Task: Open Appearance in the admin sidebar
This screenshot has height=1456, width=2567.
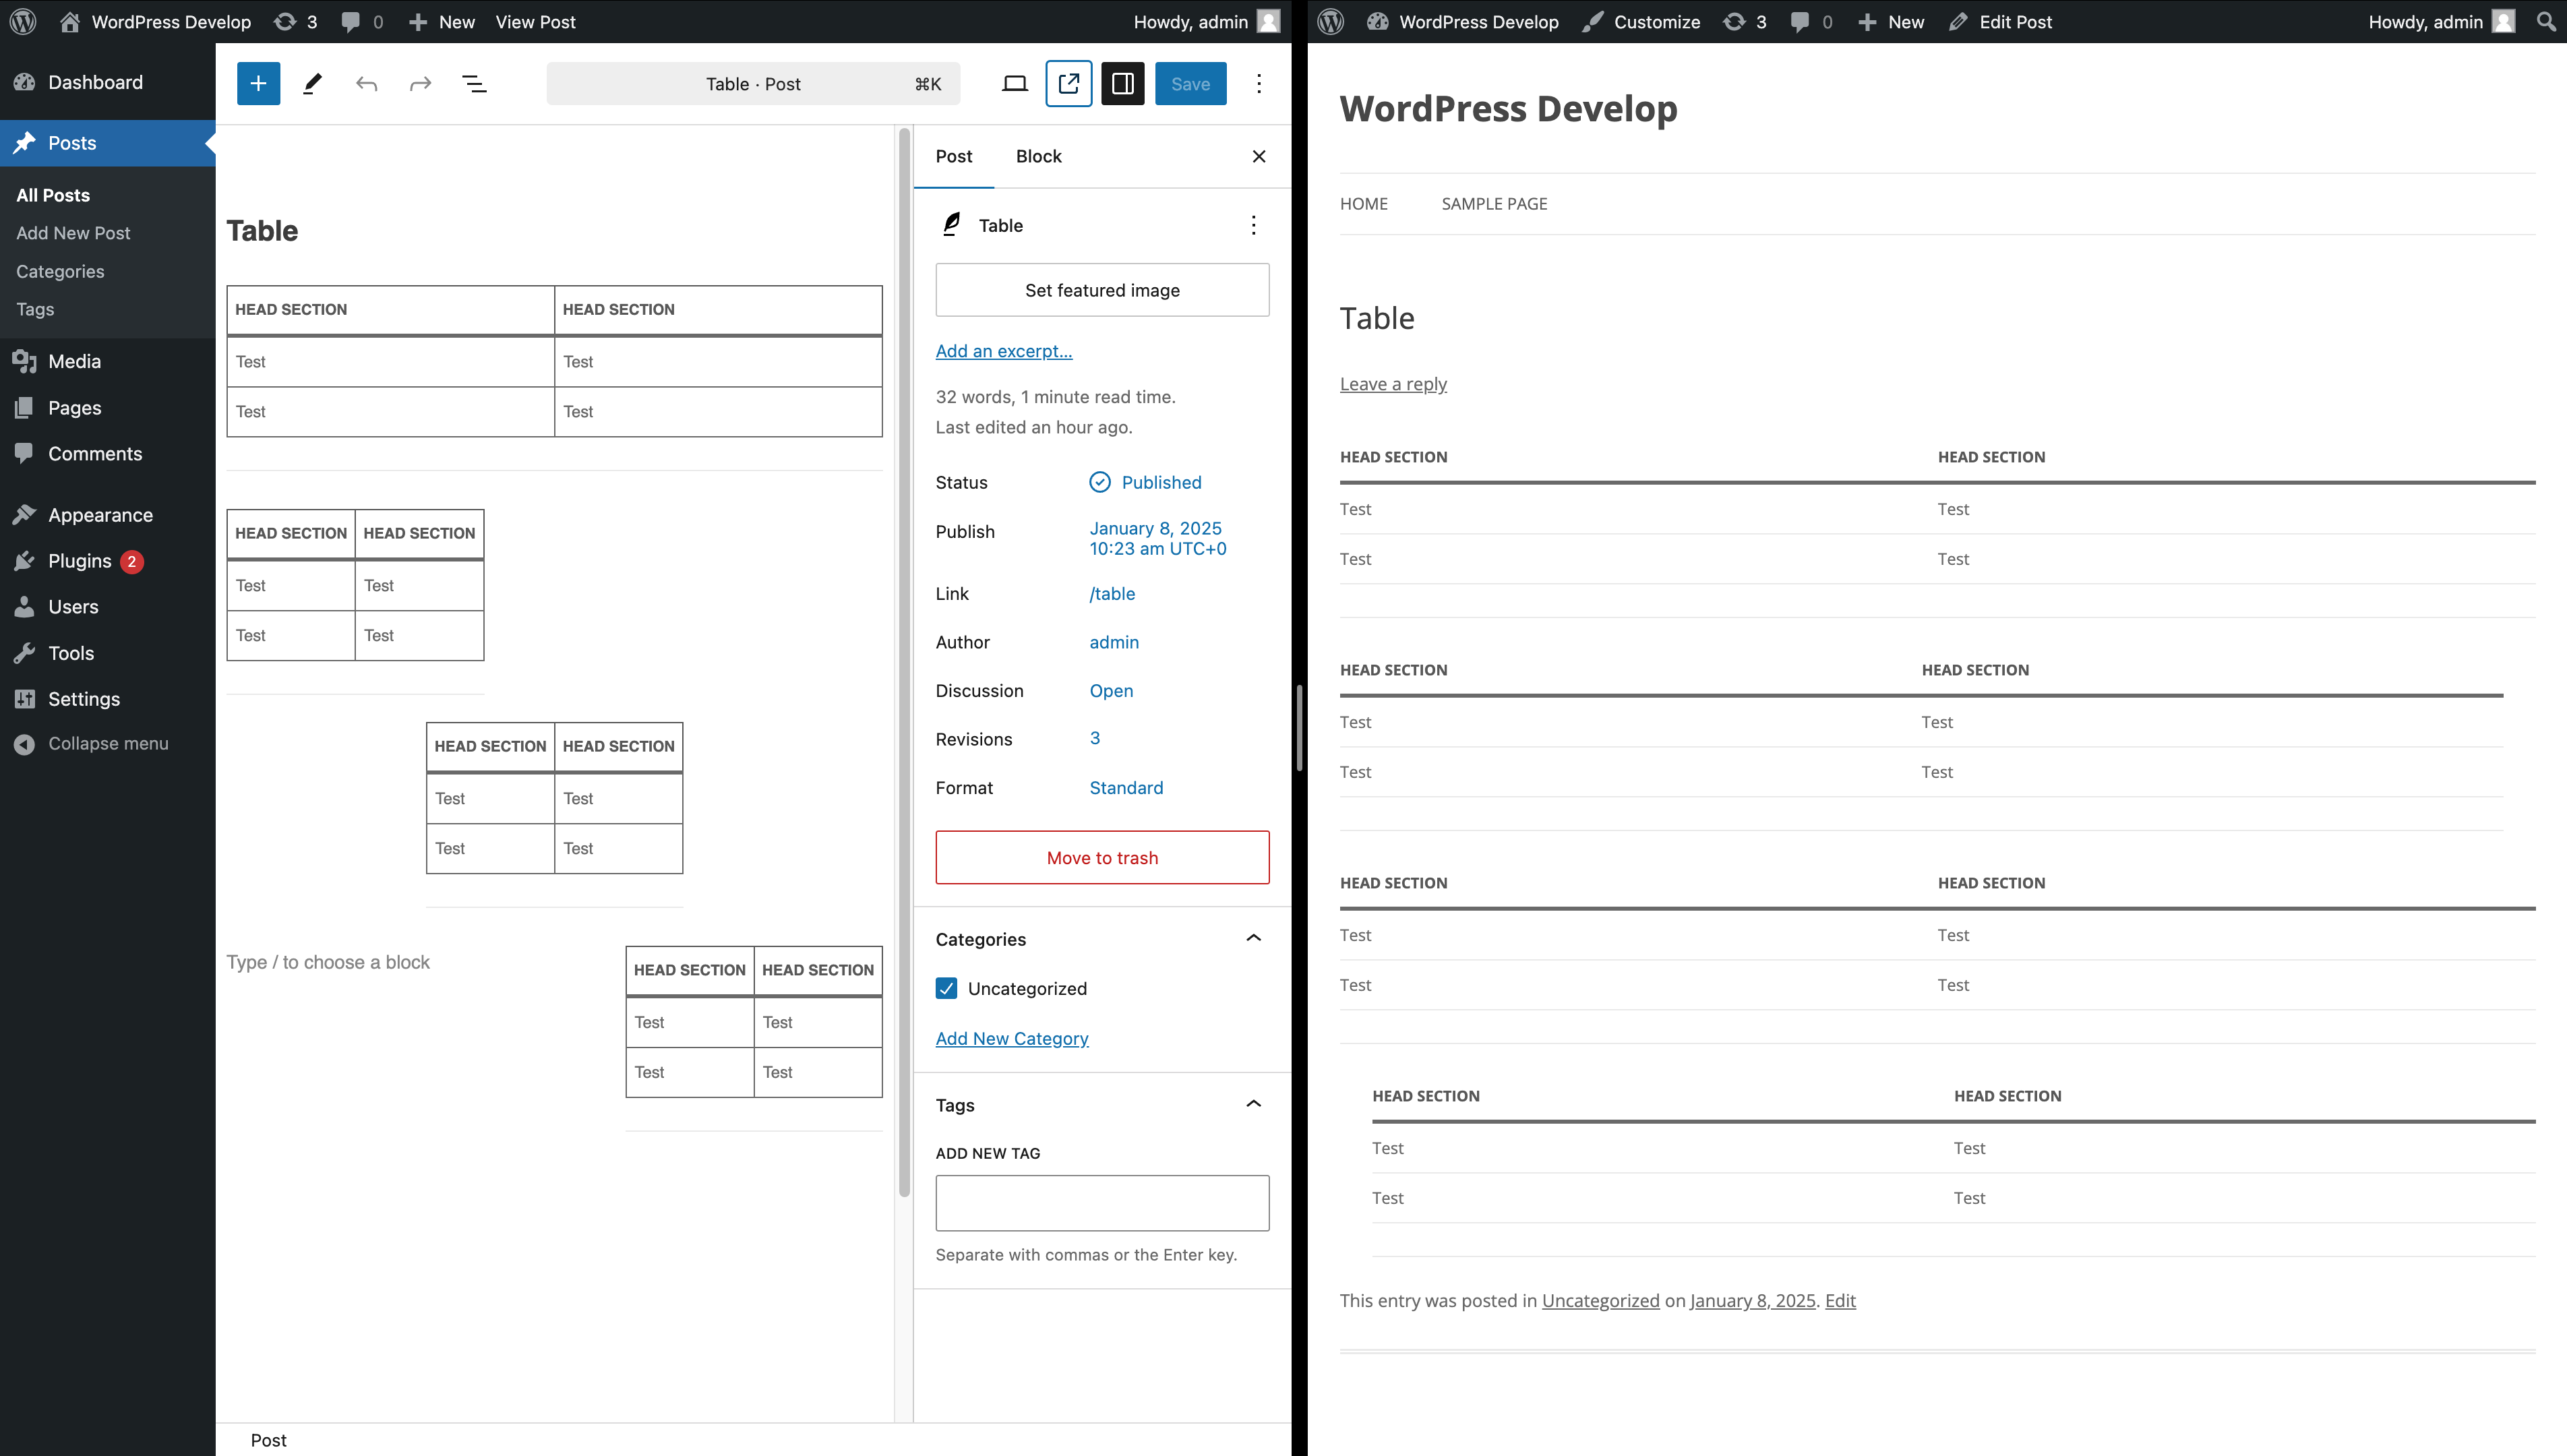Action: (x=100, y=515)
